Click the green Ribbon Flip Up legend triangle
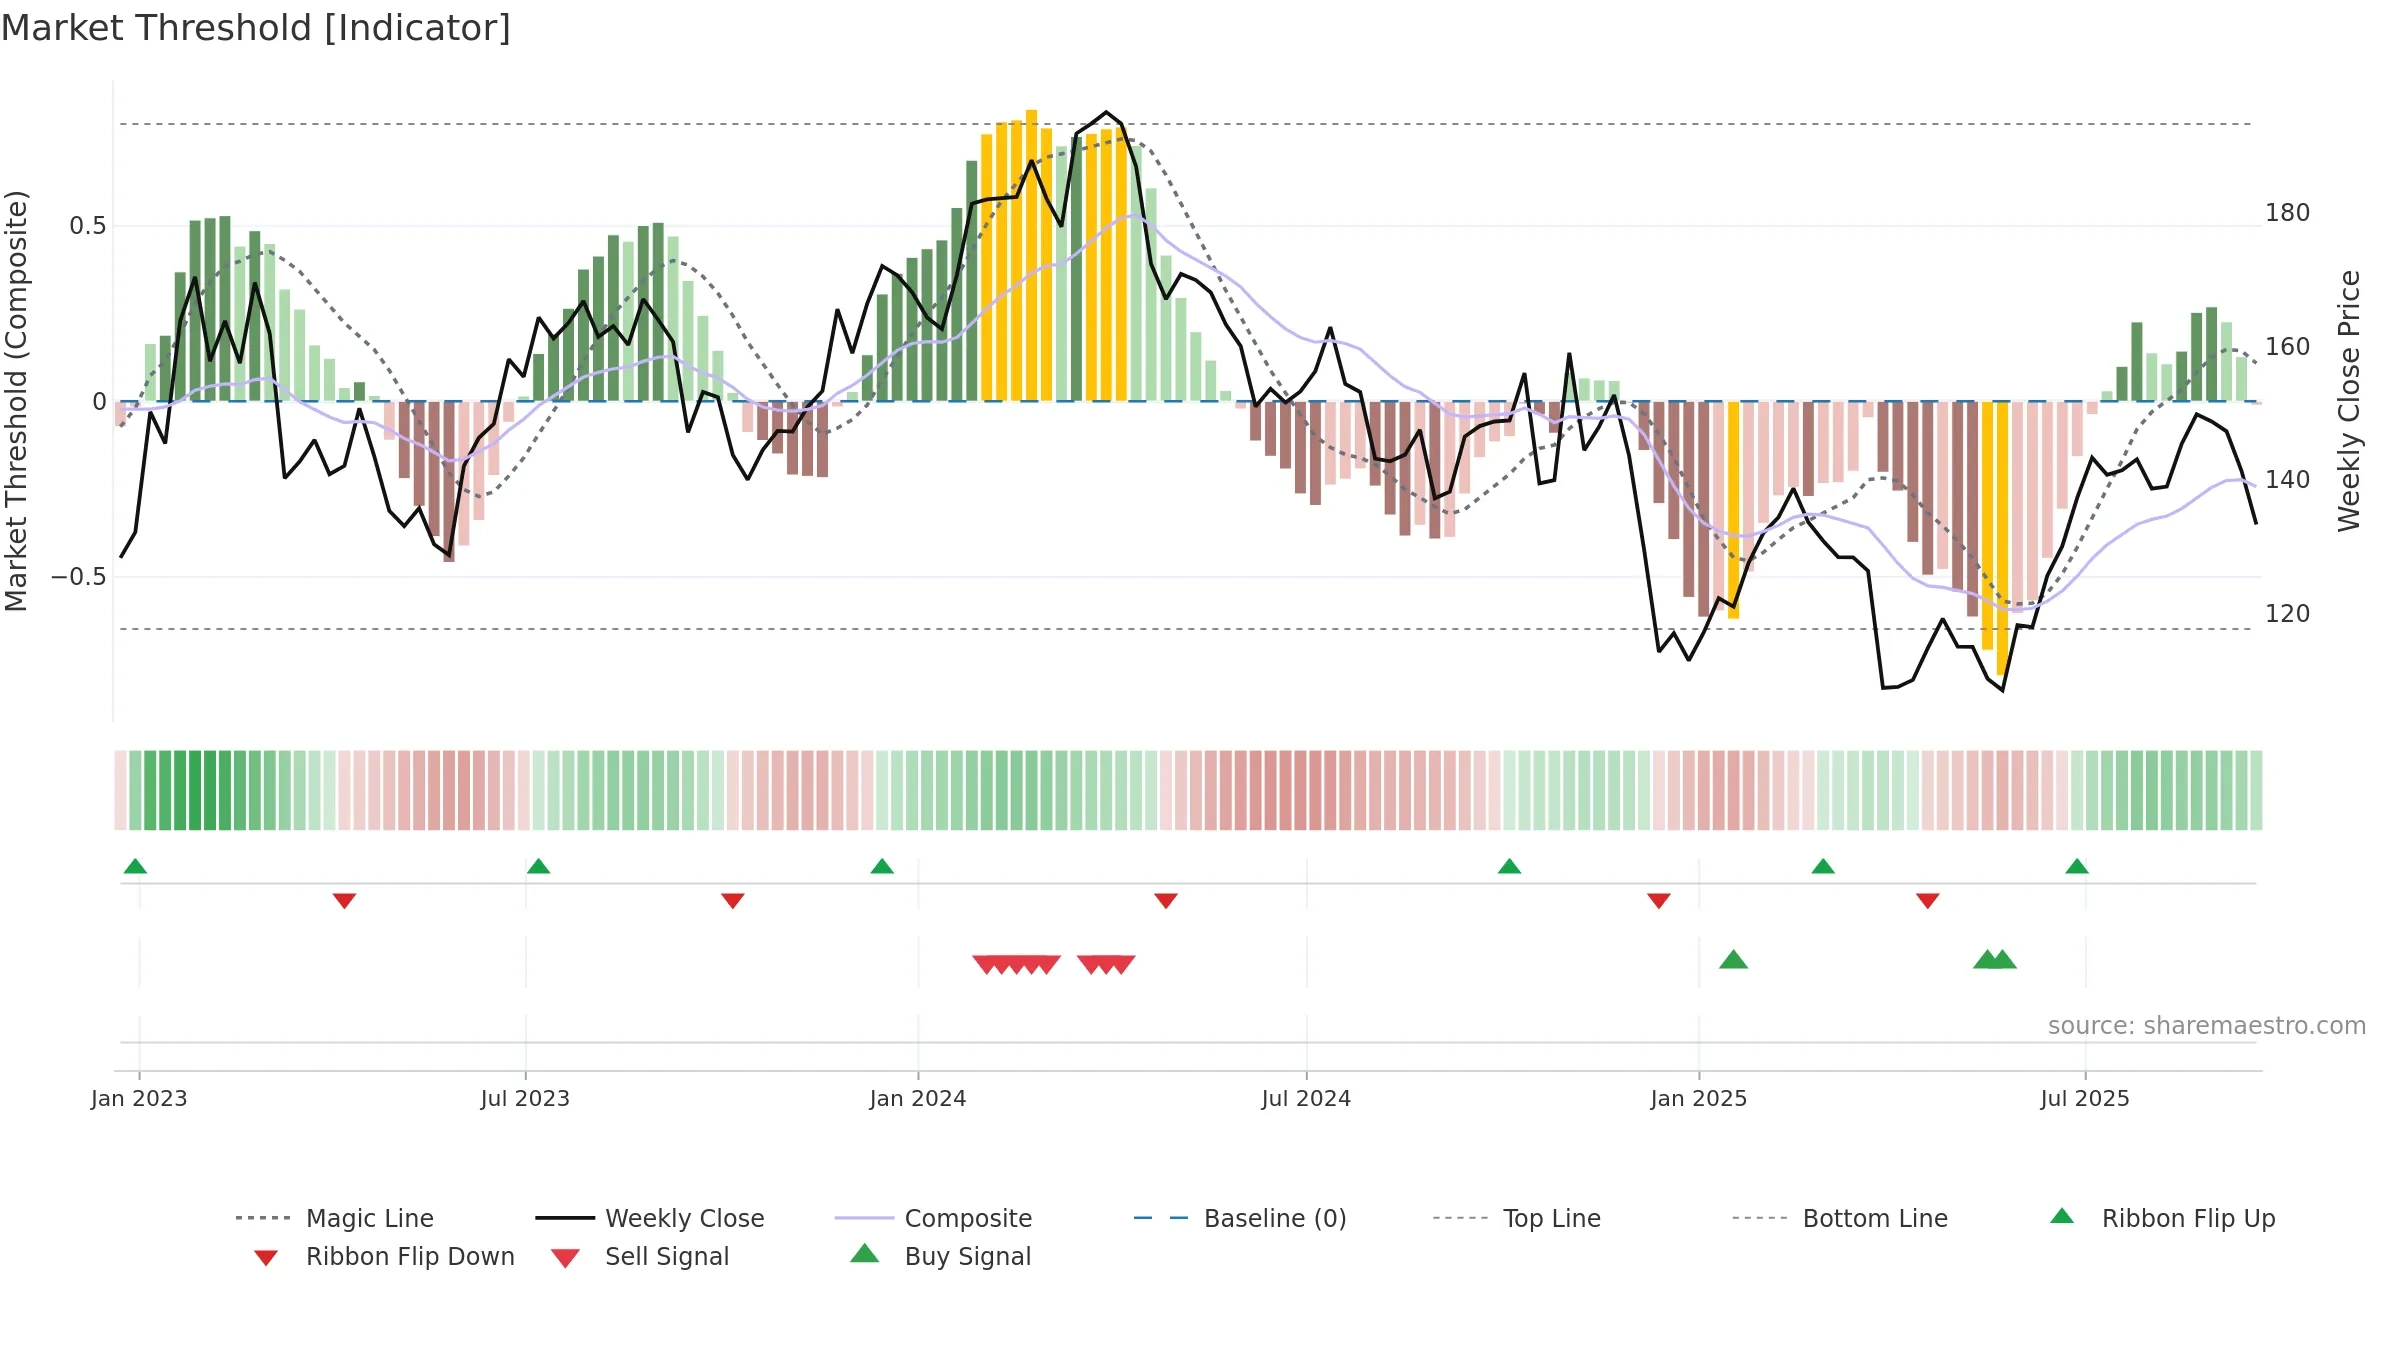2400x1350 pixels. point(2062,1216)
